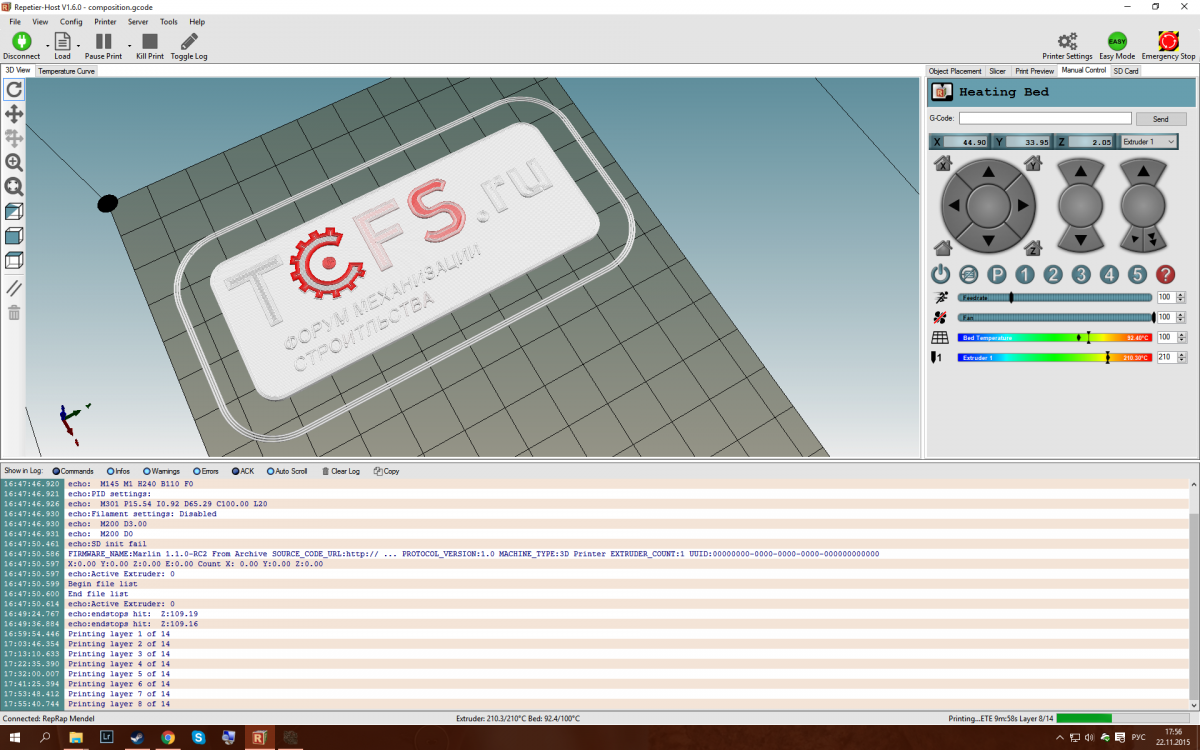Click the Toggle Log pencil icon

(x=189, y=41)
